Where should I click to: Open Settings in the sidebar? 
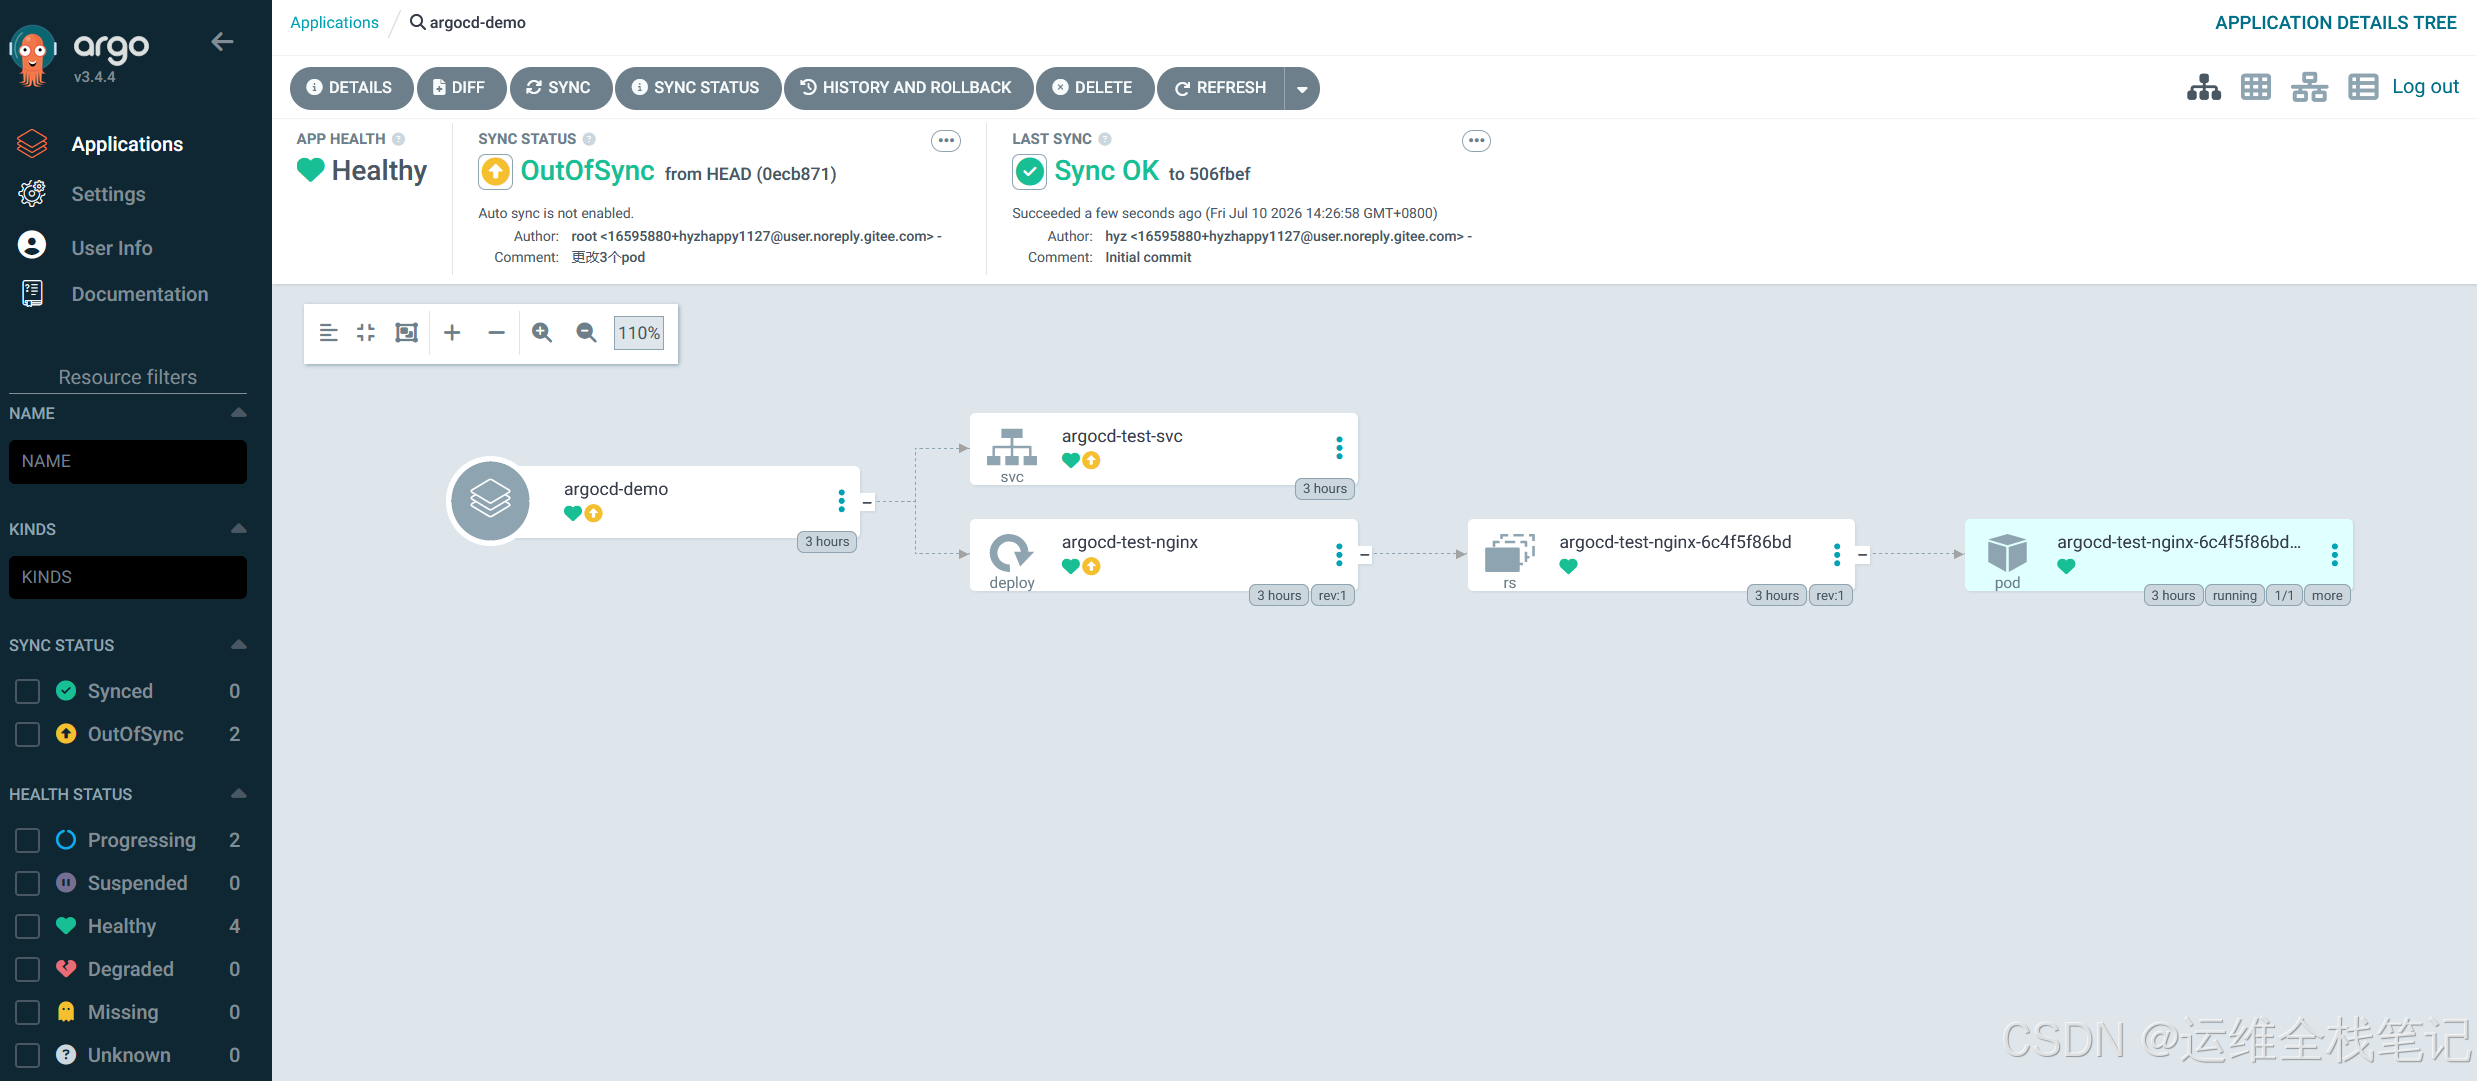(108, 194)
